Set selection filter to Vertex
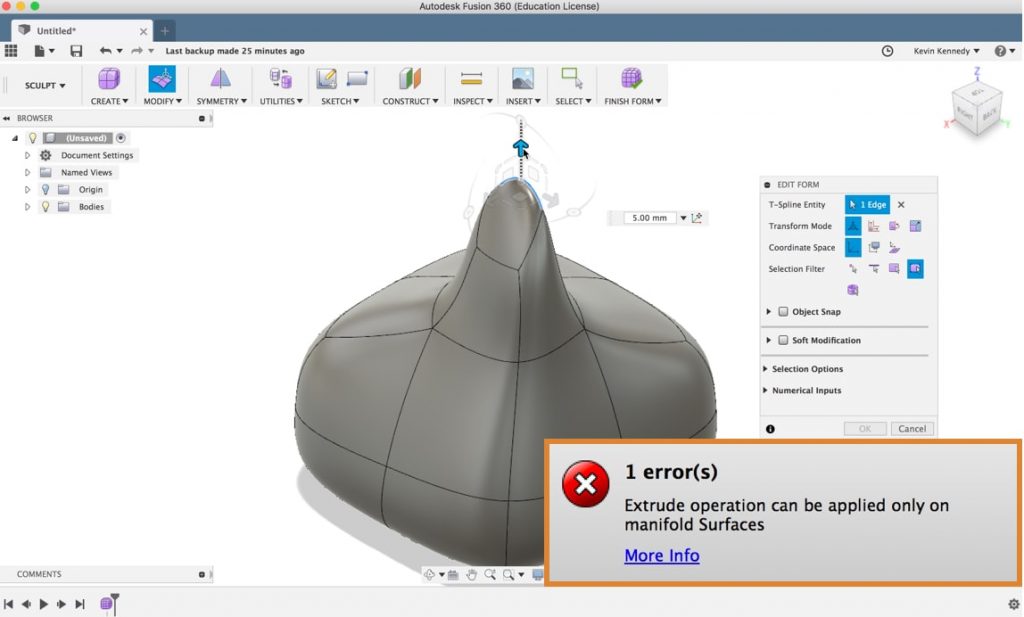Viewport: 1024px width, 617px height. coord(853,268)
